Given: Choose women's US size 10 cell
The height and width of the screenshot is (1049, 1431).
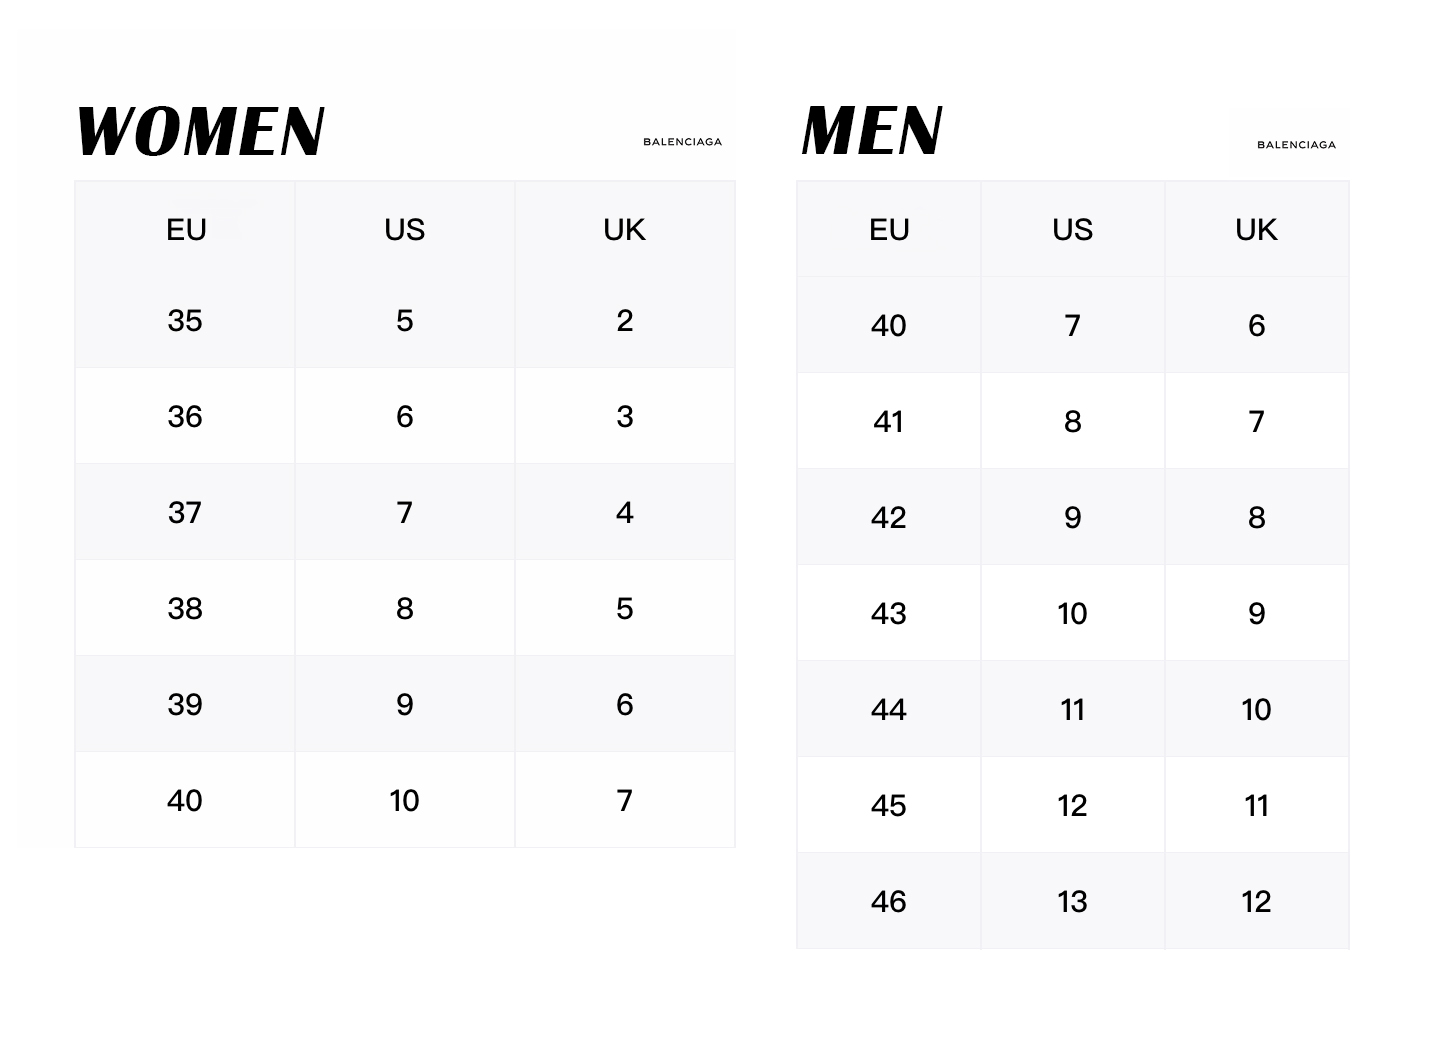Looking at the screenshot, I should [x=405, y=800].
